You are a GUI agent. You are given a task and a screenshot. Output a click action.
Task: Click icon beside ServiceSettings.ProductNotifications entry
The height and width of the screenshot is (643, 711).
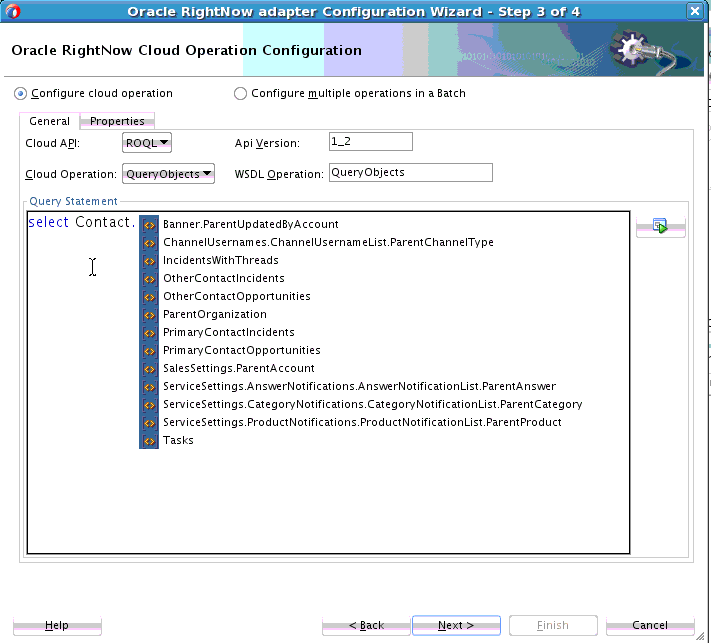pyautogui.click(x=149, y=423)
